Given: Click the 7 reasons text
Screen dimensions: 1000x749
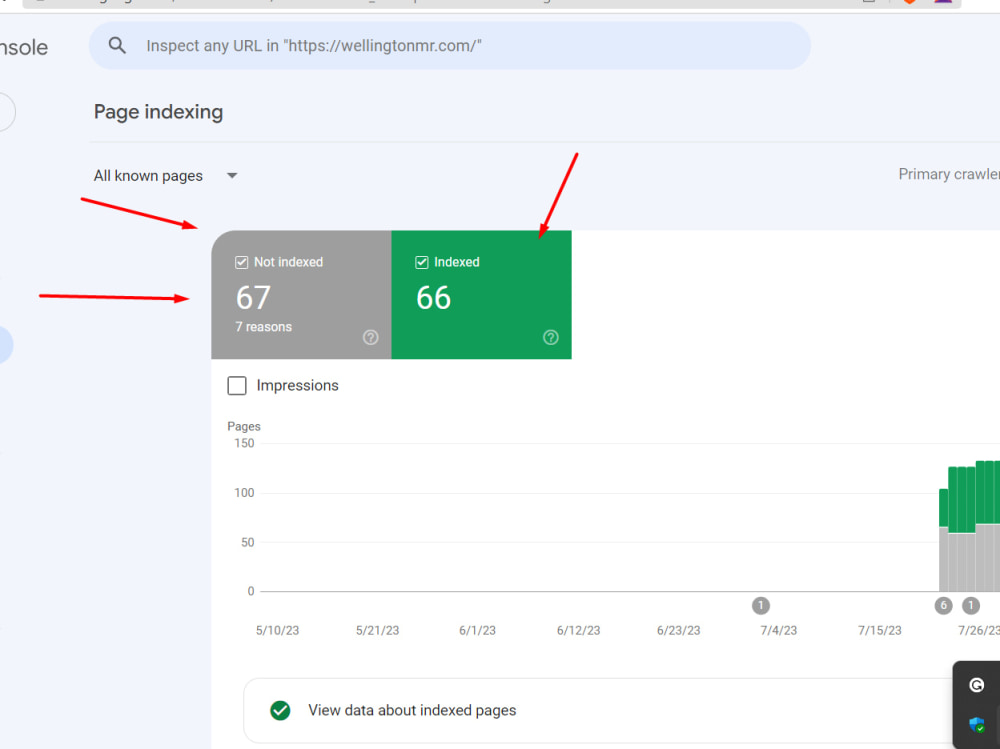Looking at the screenshot, I should [263, 327].
